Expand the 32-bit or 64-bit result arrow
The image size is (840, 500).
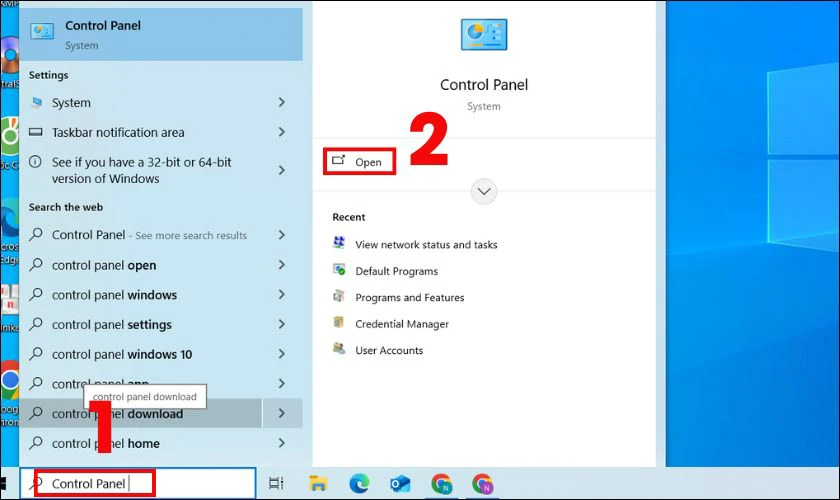(282, 170)
